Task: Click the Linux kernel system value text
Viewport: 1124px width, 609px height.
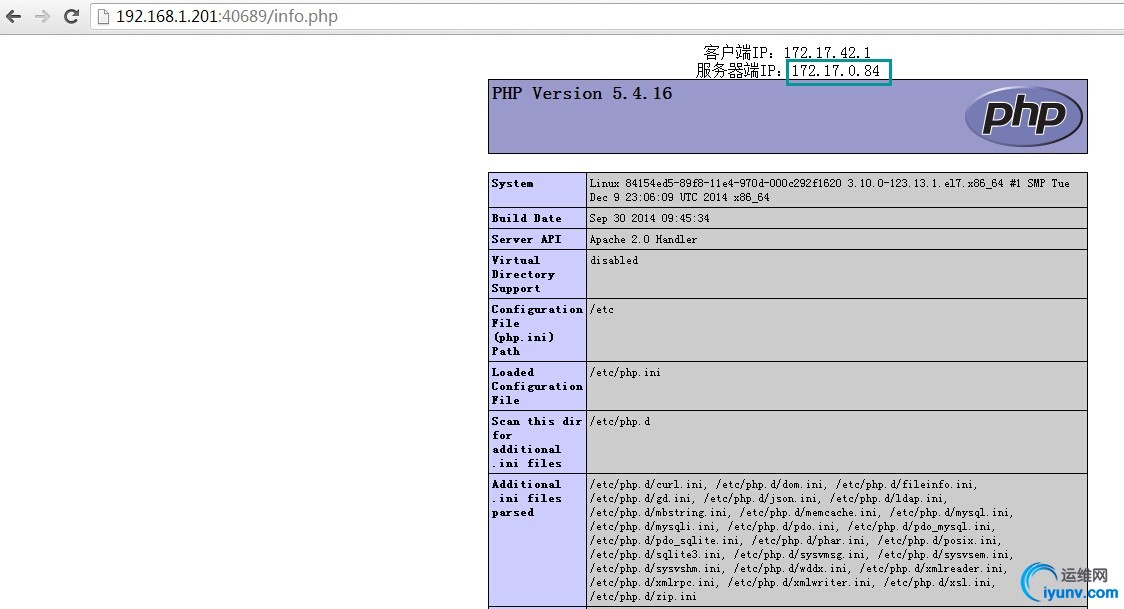Action: pos(829,190)
